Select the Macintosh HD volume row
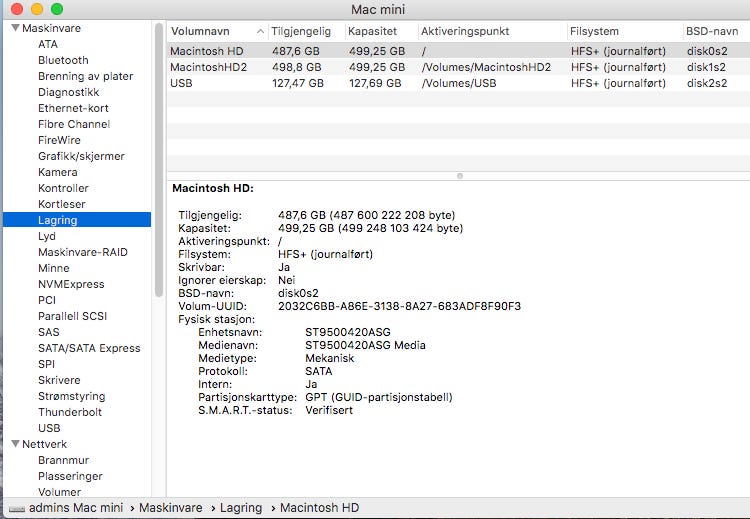 click(x=458, y=51)
